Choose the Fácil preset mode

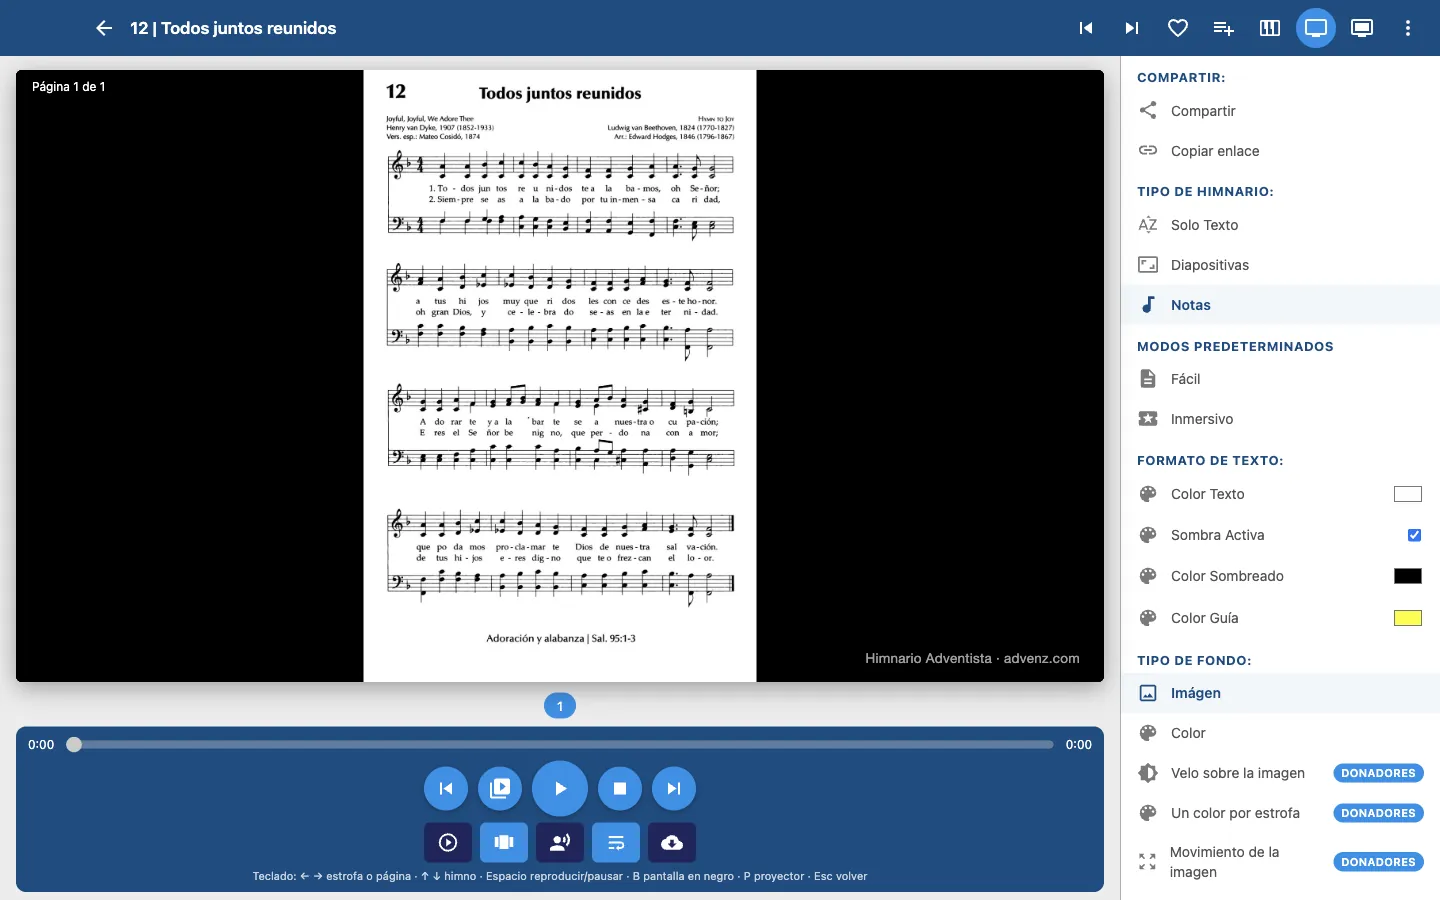tap(1280, 379)
